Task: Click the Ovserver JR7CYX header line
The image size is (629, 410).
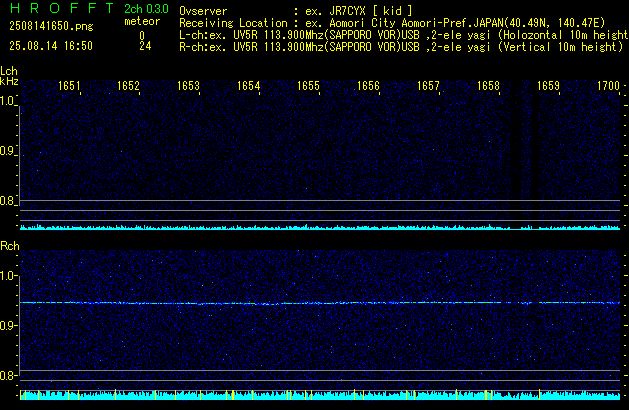Action: pyautogui.click(x=296, y=11)
